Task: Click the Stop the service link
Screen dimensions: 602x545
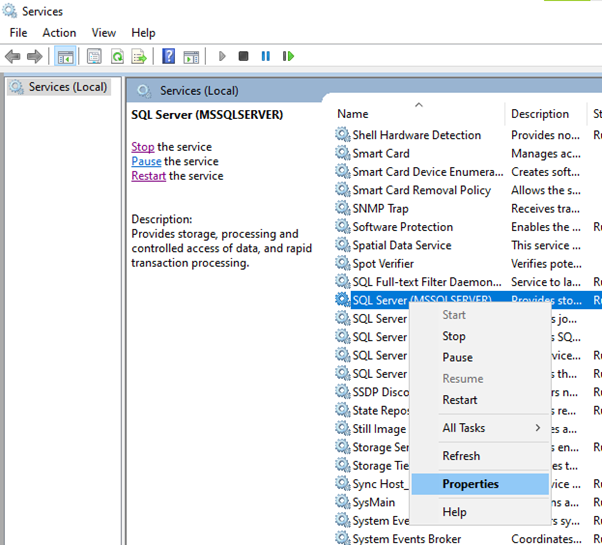Action: point(143,147)
